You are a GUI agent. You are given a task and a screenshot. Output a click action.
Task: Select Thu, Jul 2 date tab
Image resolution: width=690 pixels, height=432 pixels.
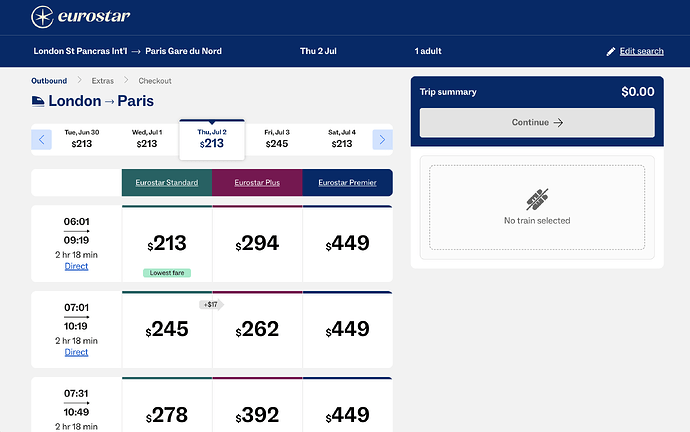click(212, 139)
